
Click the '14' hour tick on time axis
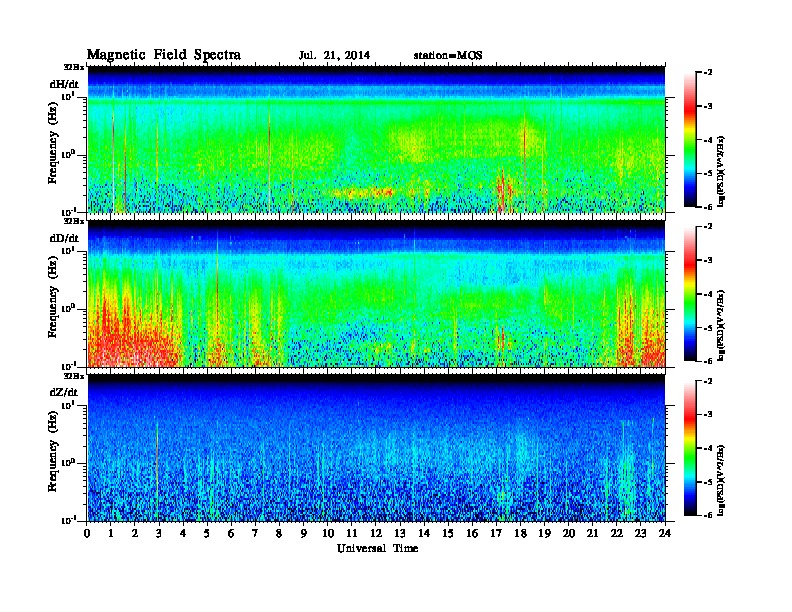(424, 534)
